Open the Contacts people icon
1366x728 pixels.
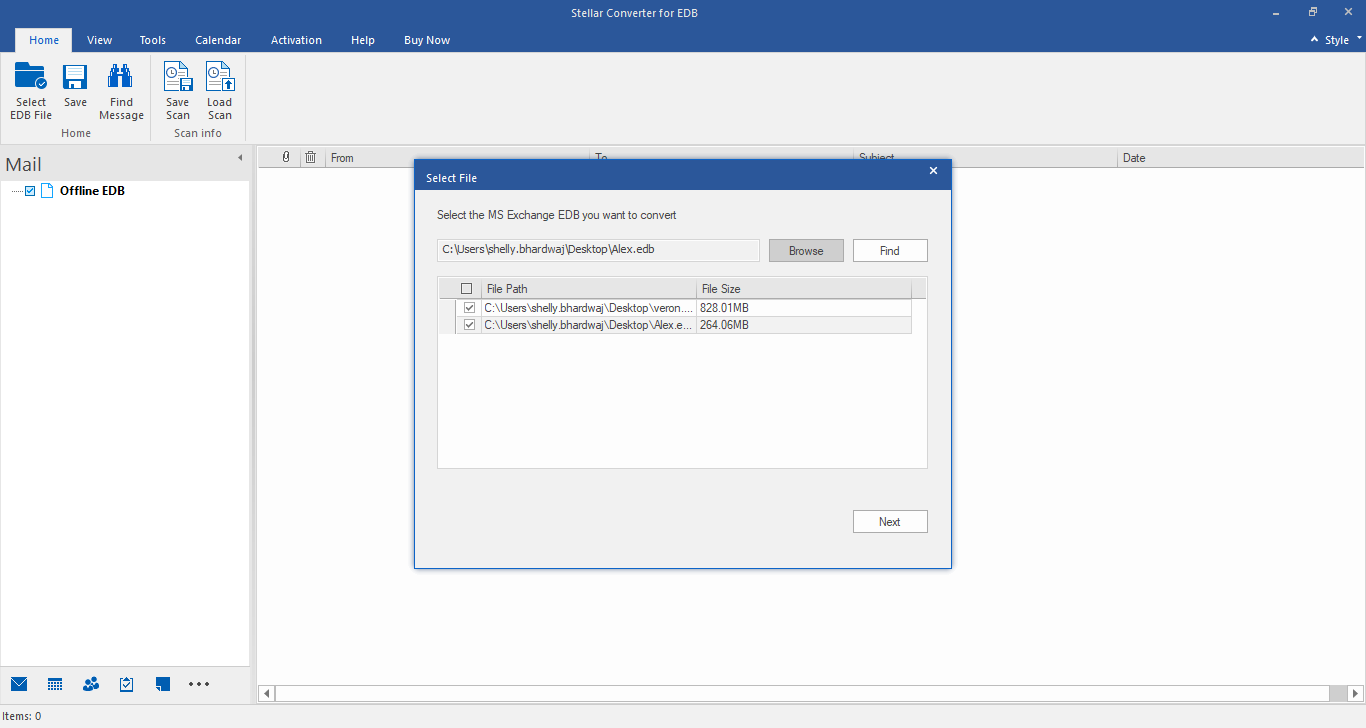pyautogui.click(x=91, y=684)
